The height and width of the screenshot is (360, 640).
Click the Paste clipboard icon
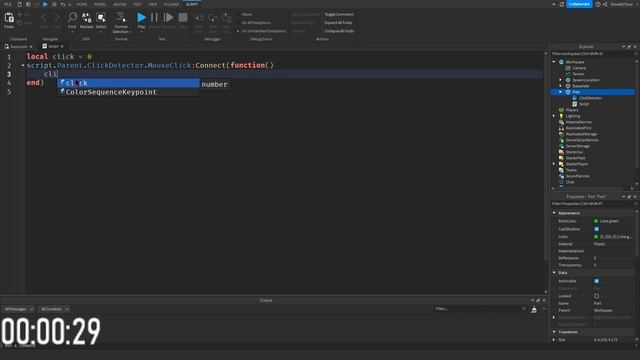point(9,18)
